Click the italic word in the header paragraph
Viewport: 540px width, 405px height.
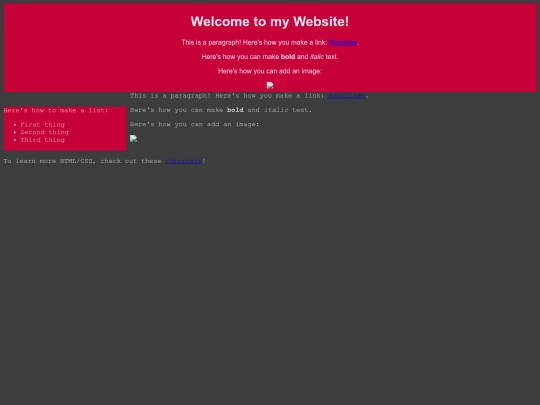(317, 57)
